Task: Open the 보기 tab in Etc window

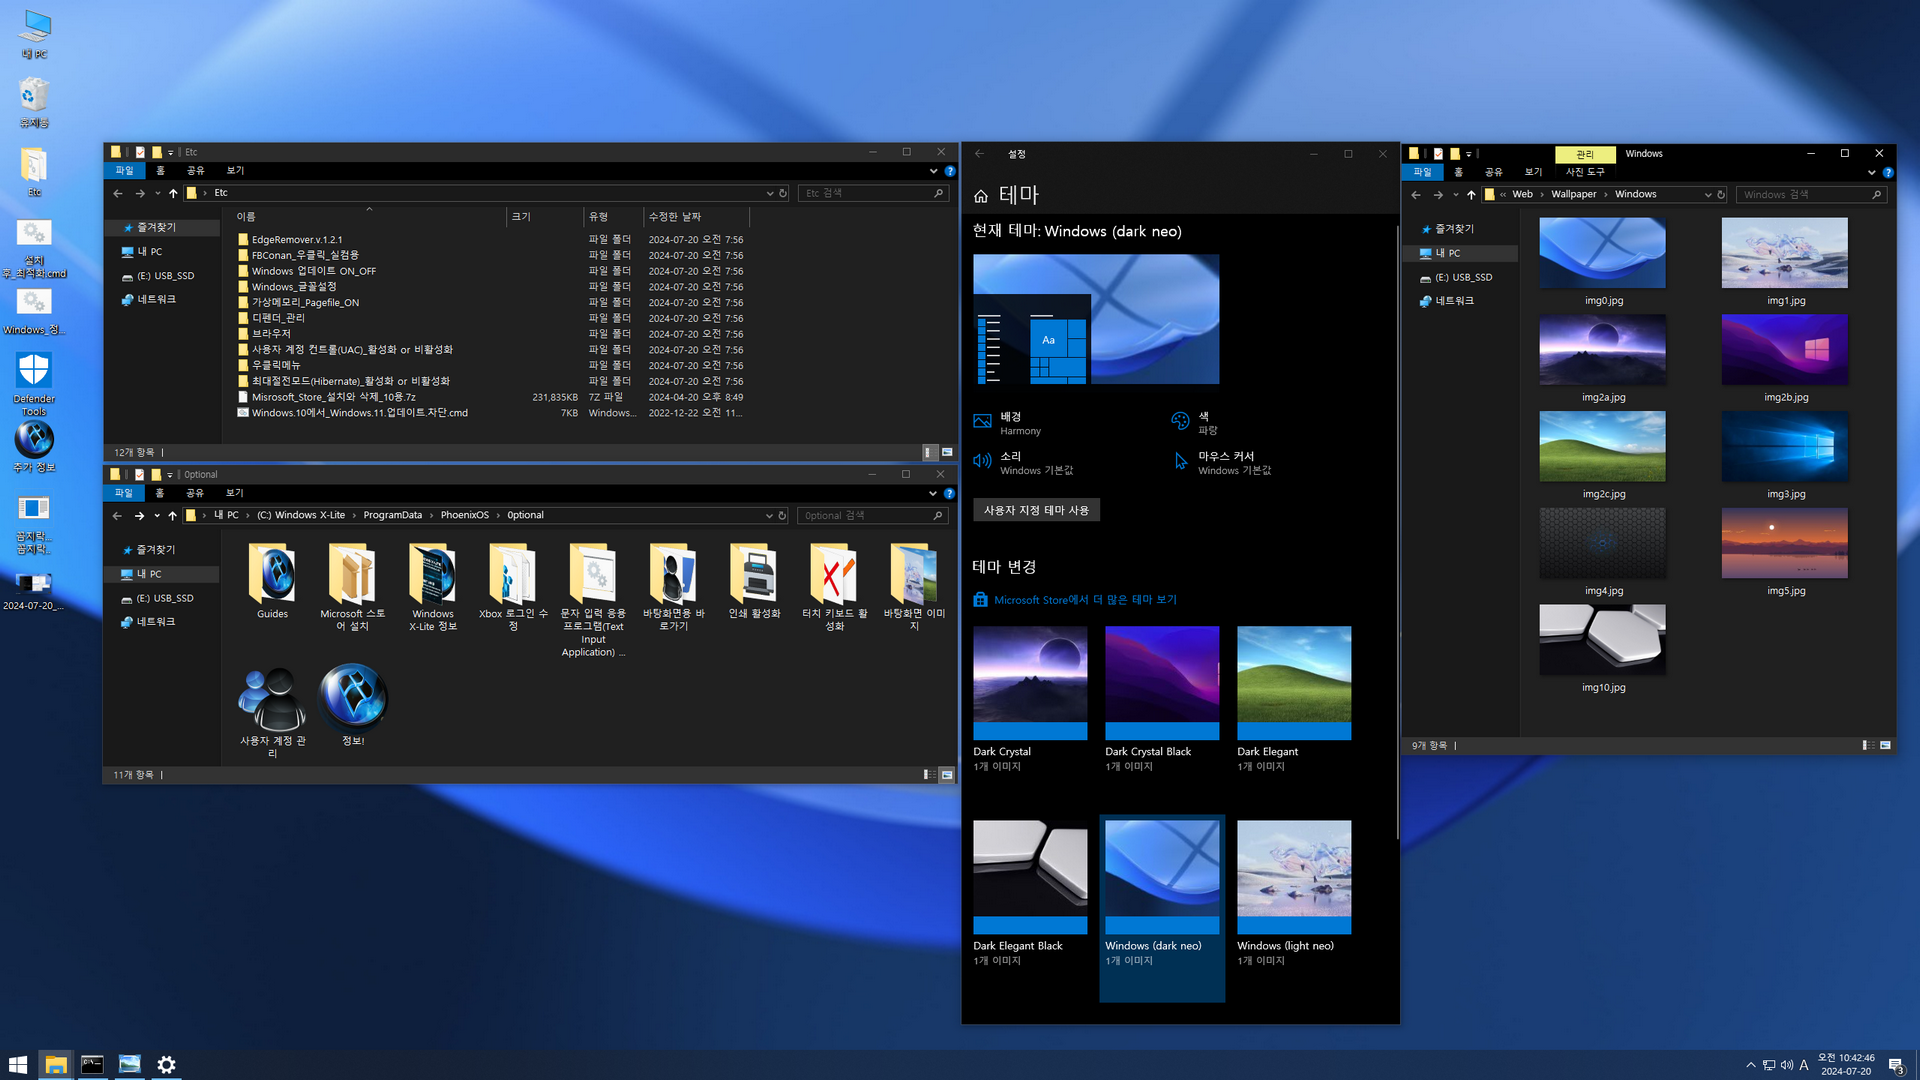Action: 235,171
